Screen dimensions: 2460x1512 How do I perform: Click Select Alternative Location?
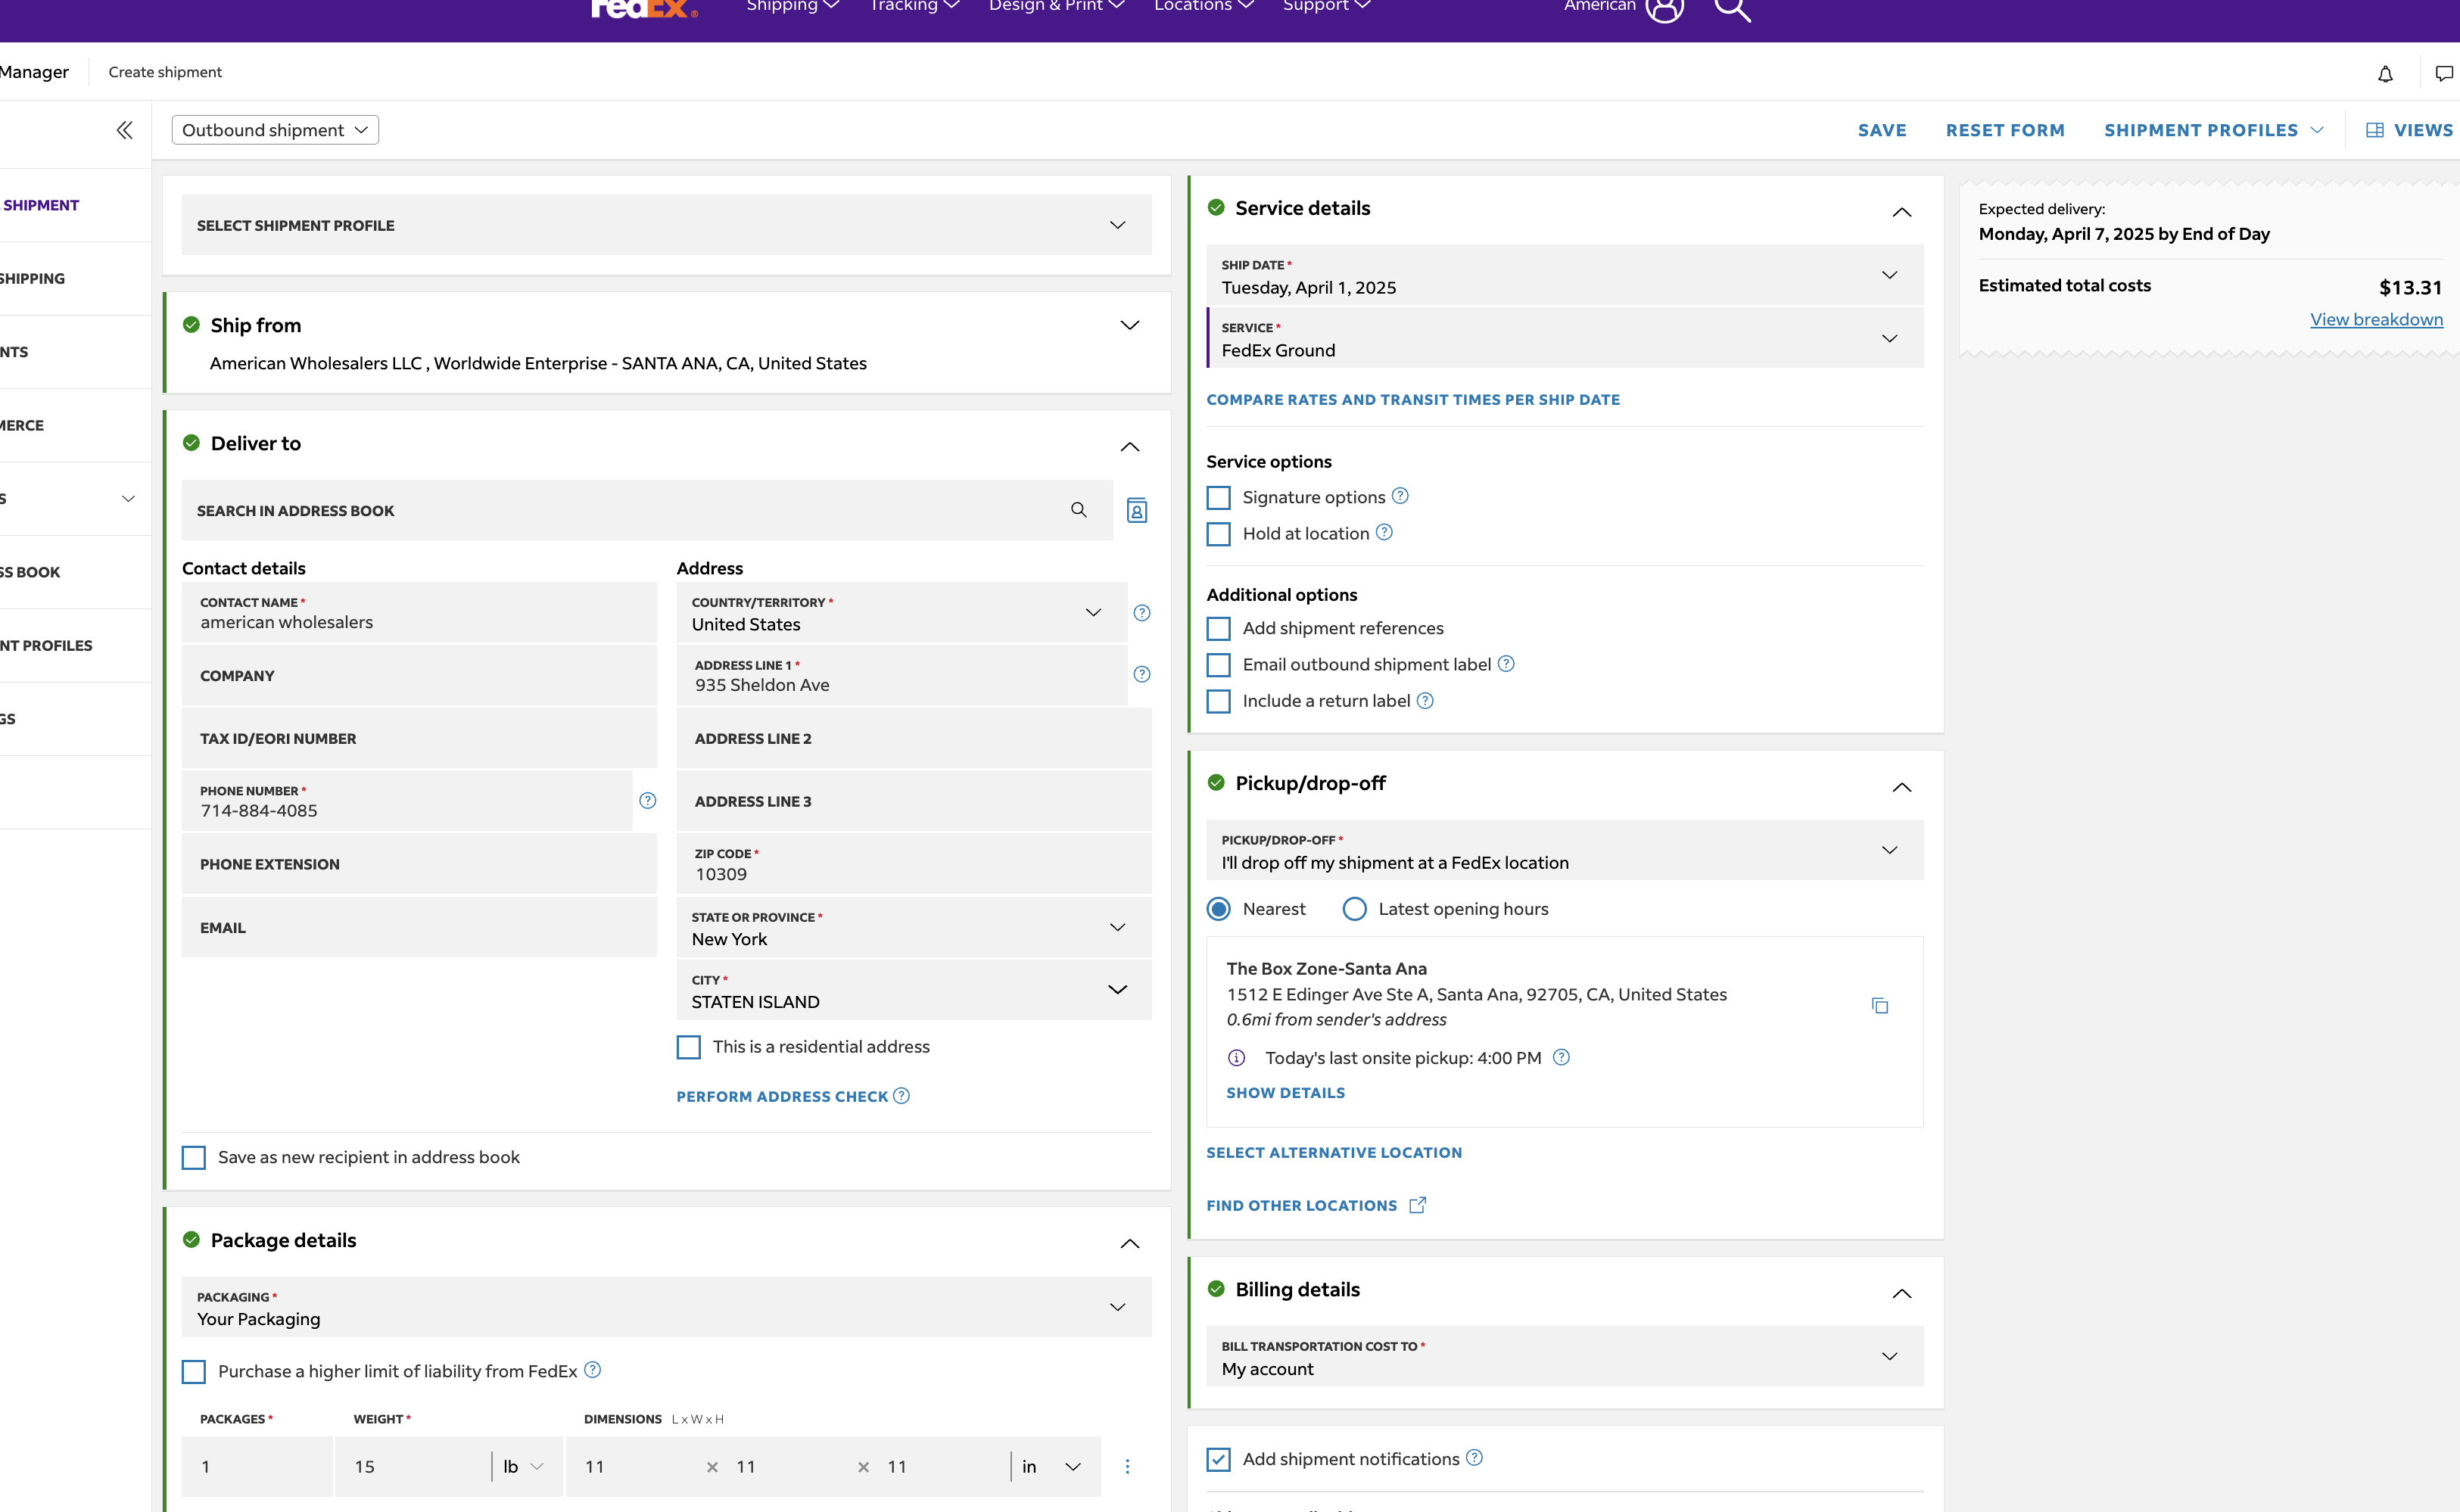[1334, 1152]
